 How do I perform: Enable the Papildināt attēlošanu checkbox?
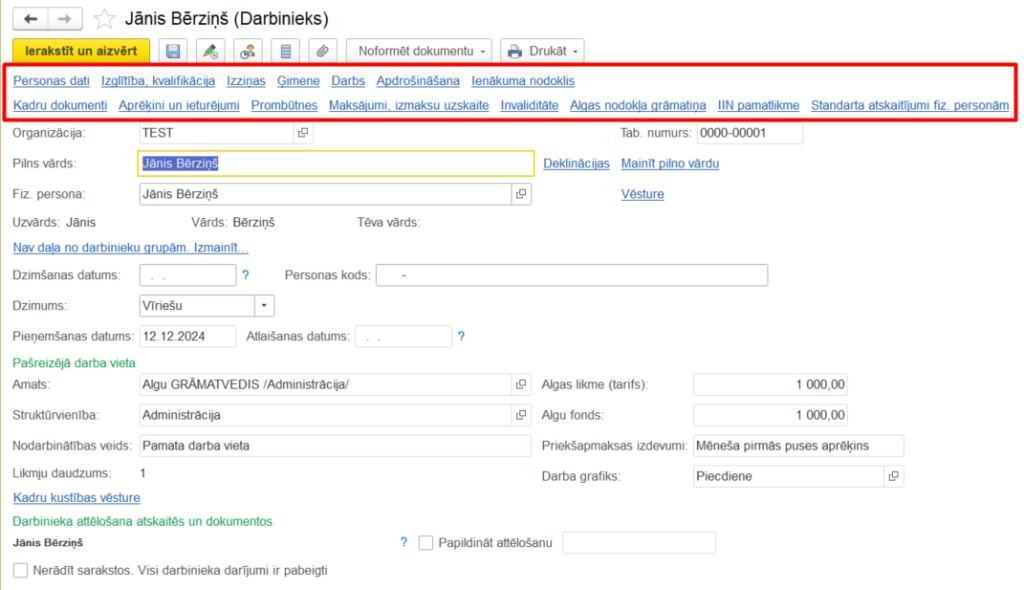(425, 543)
